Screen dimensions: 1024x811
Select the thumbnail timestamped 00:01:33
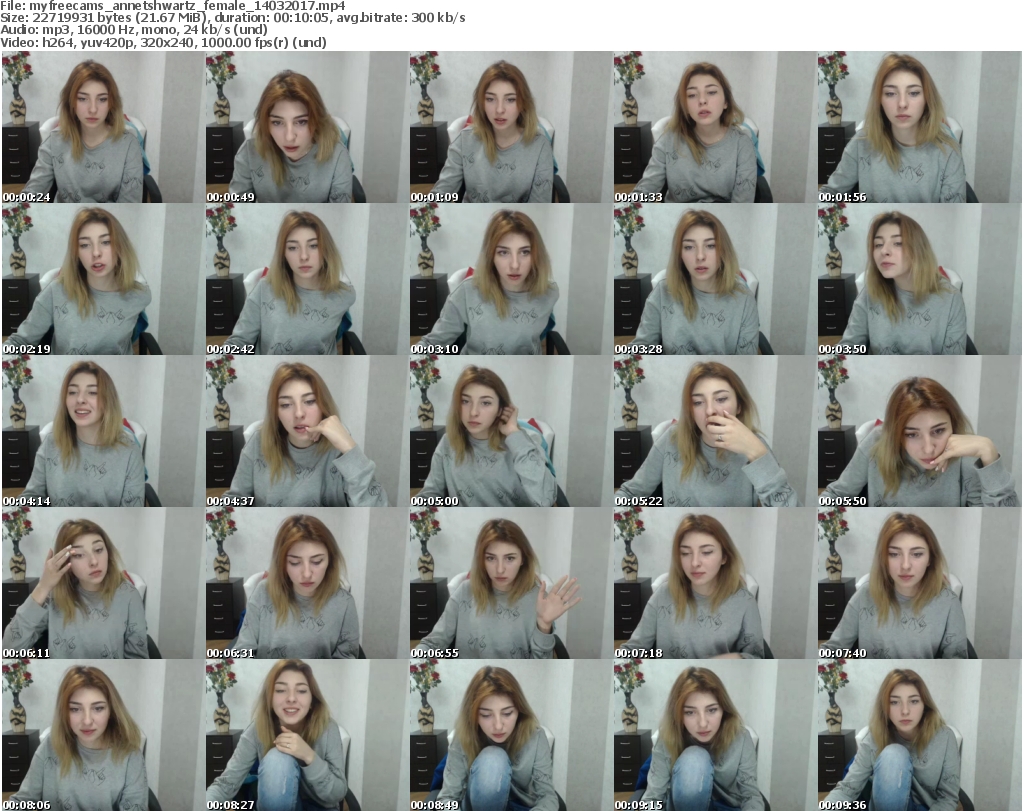(715, 127)
